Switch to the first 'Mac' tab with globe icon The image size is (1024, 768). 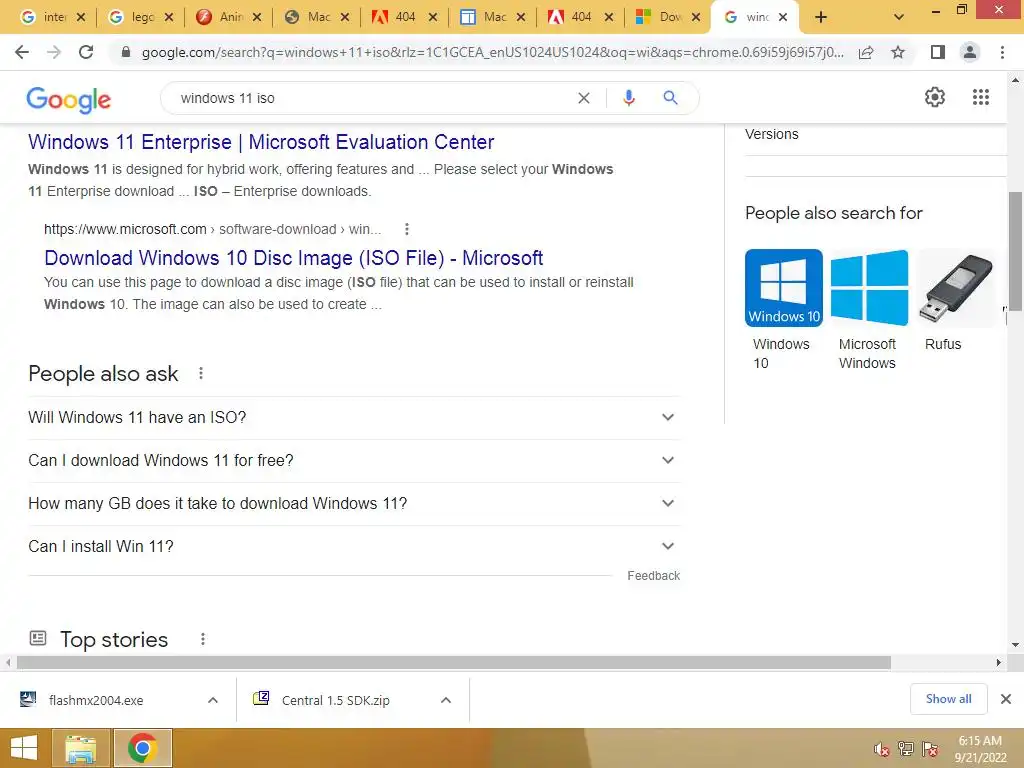click(x=310, y=18)
